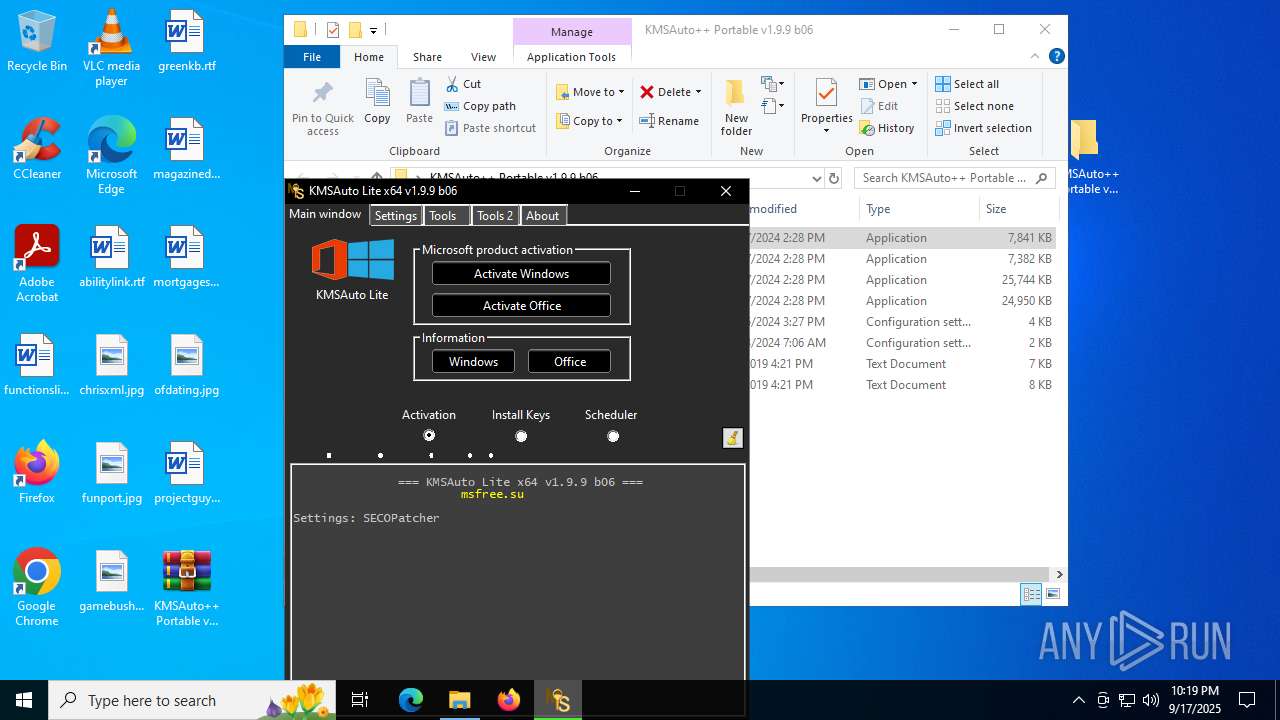Select Adobe Acrobat desktop icon

click(37, 263)
